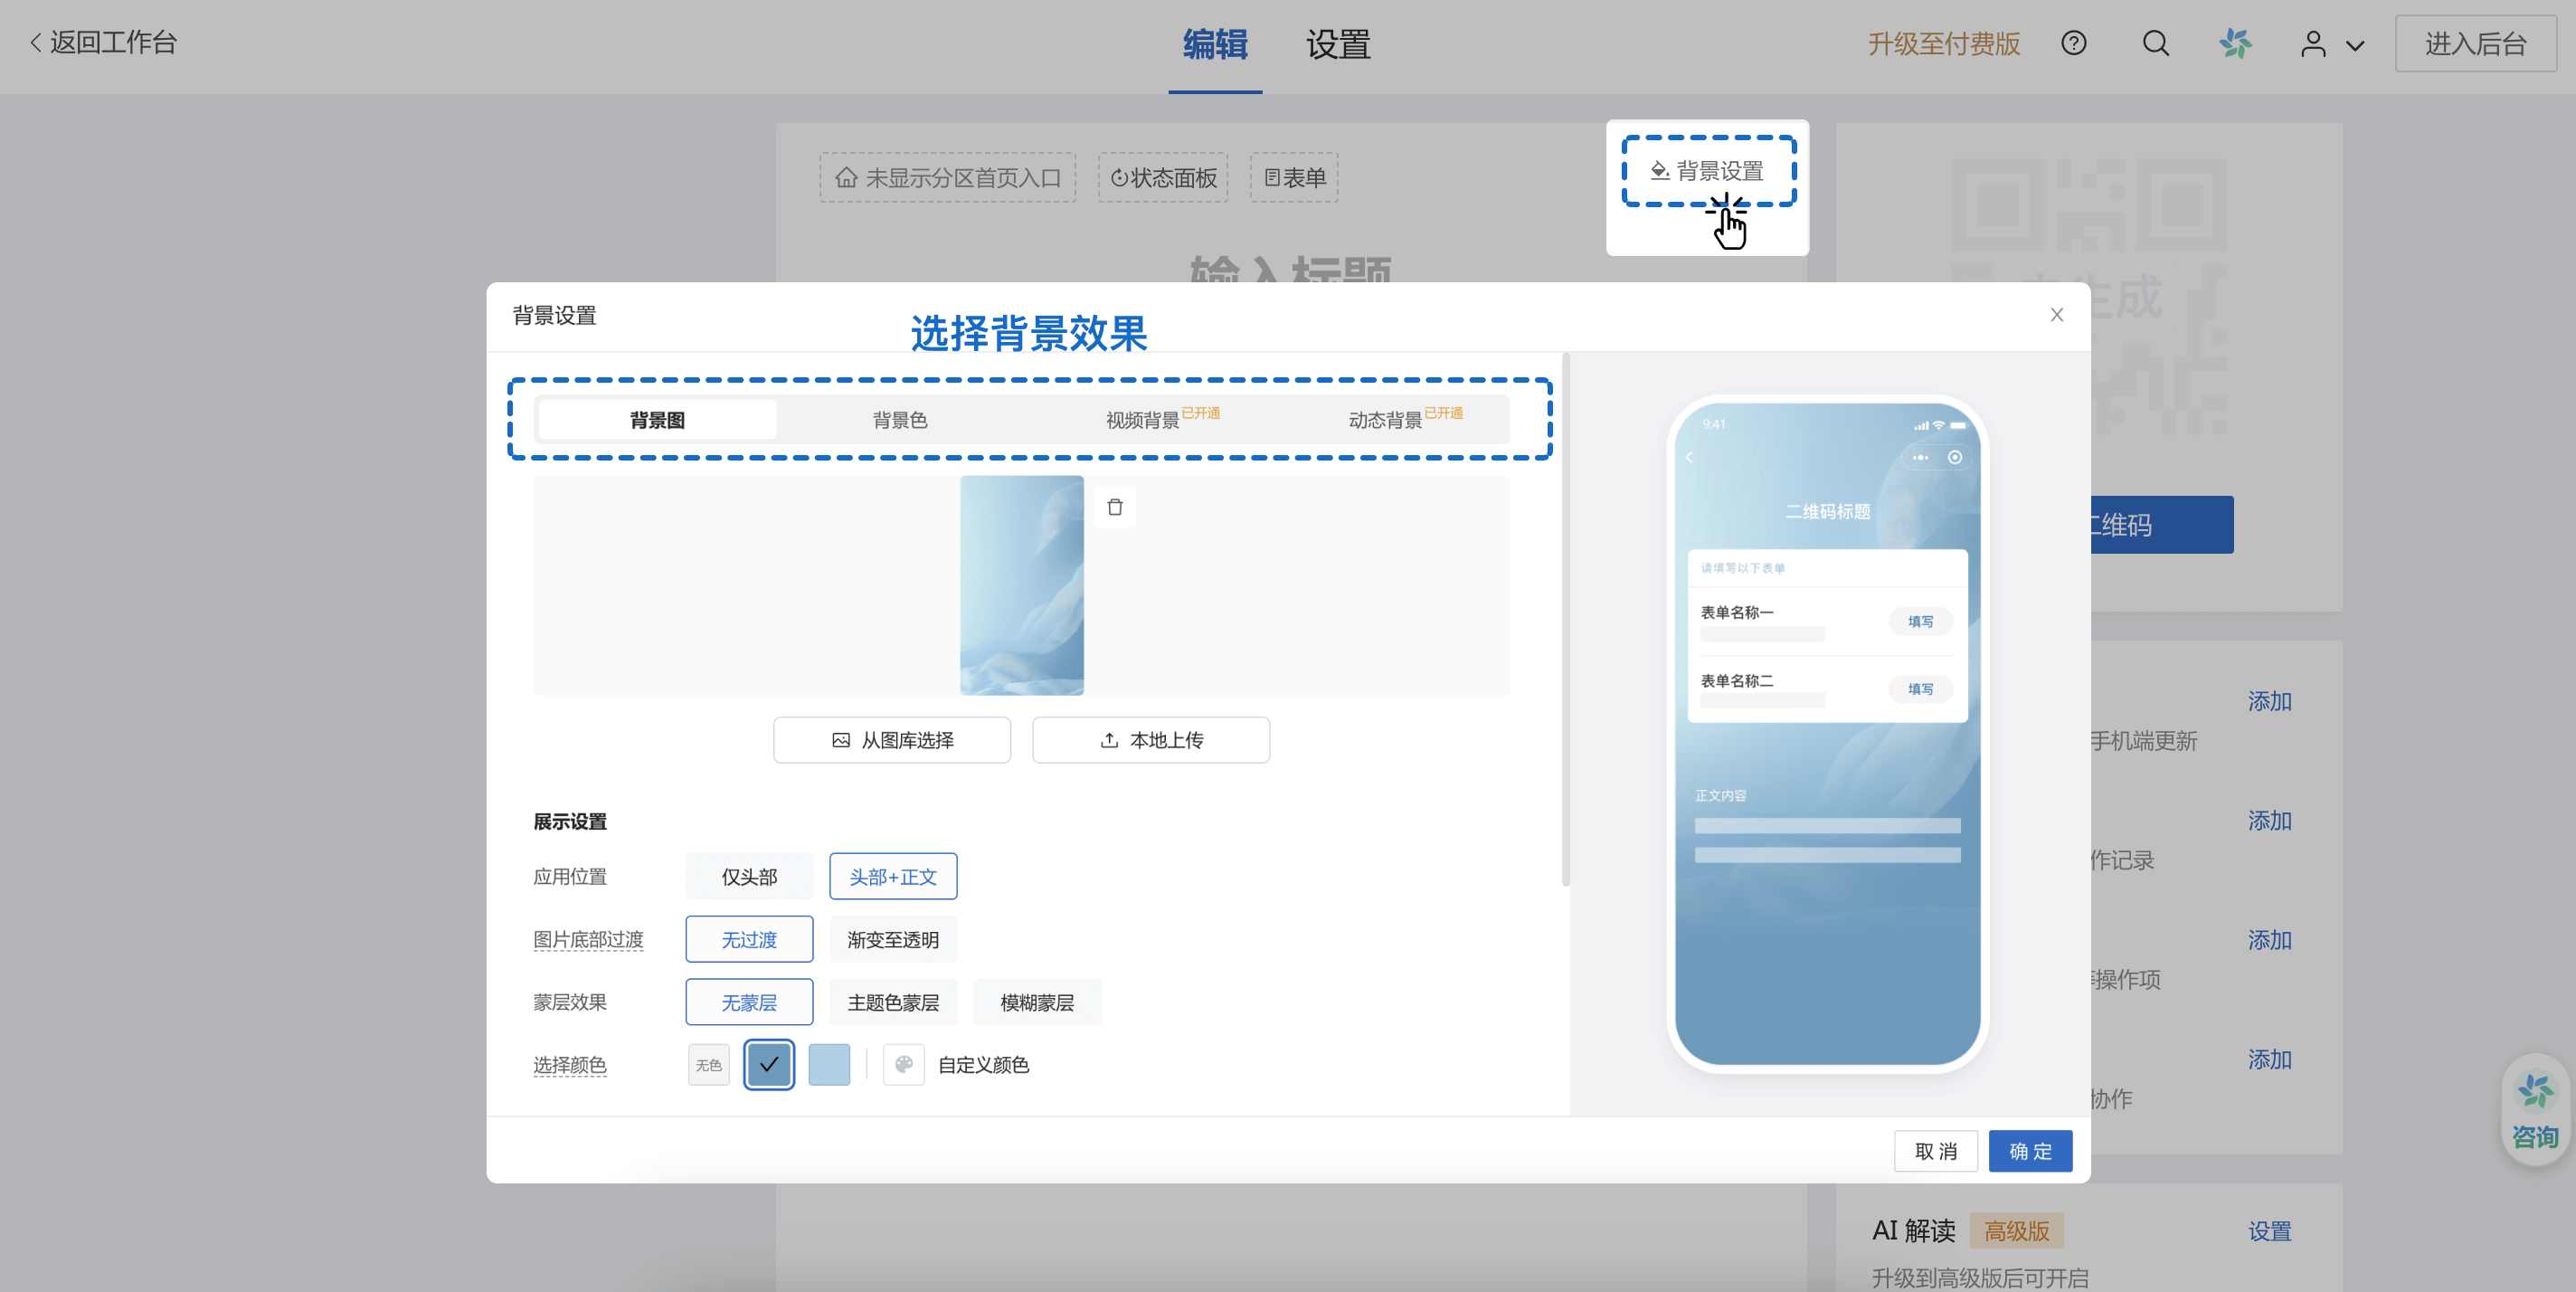
Task: Close the background settings dialog
Action: [x=2056, y=315]
